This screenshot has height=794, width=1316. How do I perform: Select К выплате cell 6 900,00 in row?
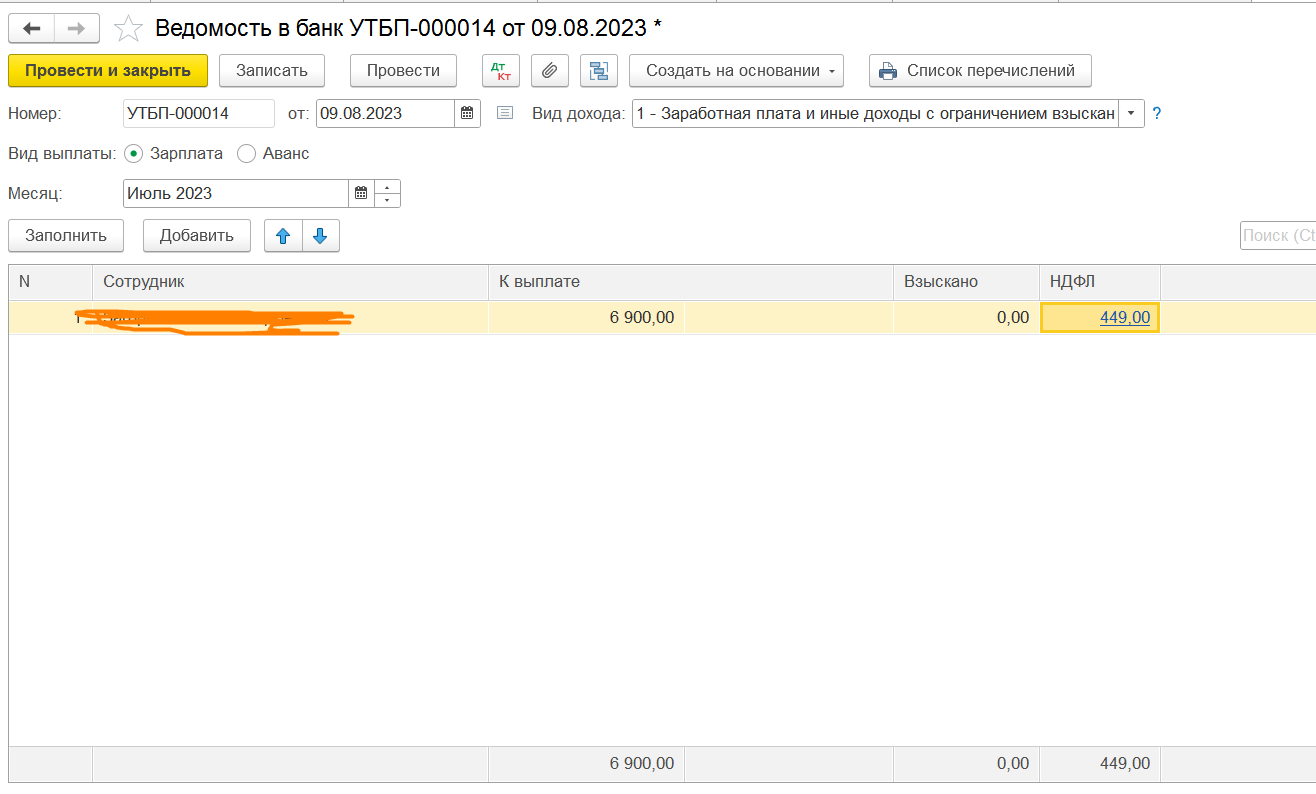[x=586, y=318]
